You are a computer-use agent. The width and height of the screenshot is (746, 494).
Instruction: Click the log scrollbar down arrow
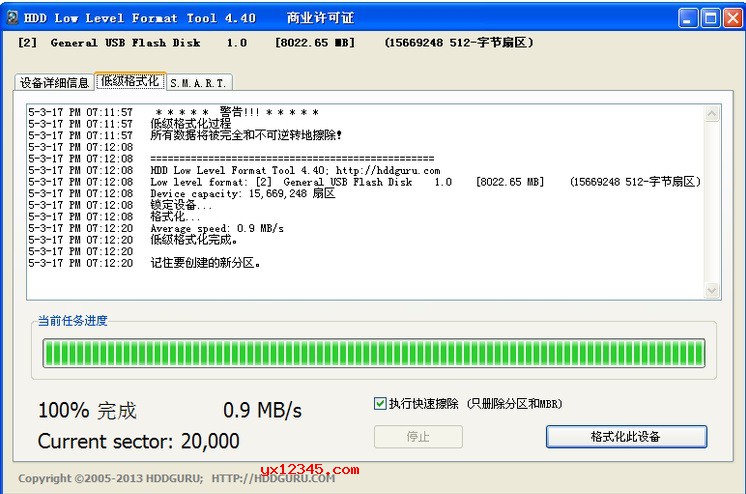click(711, 290)
